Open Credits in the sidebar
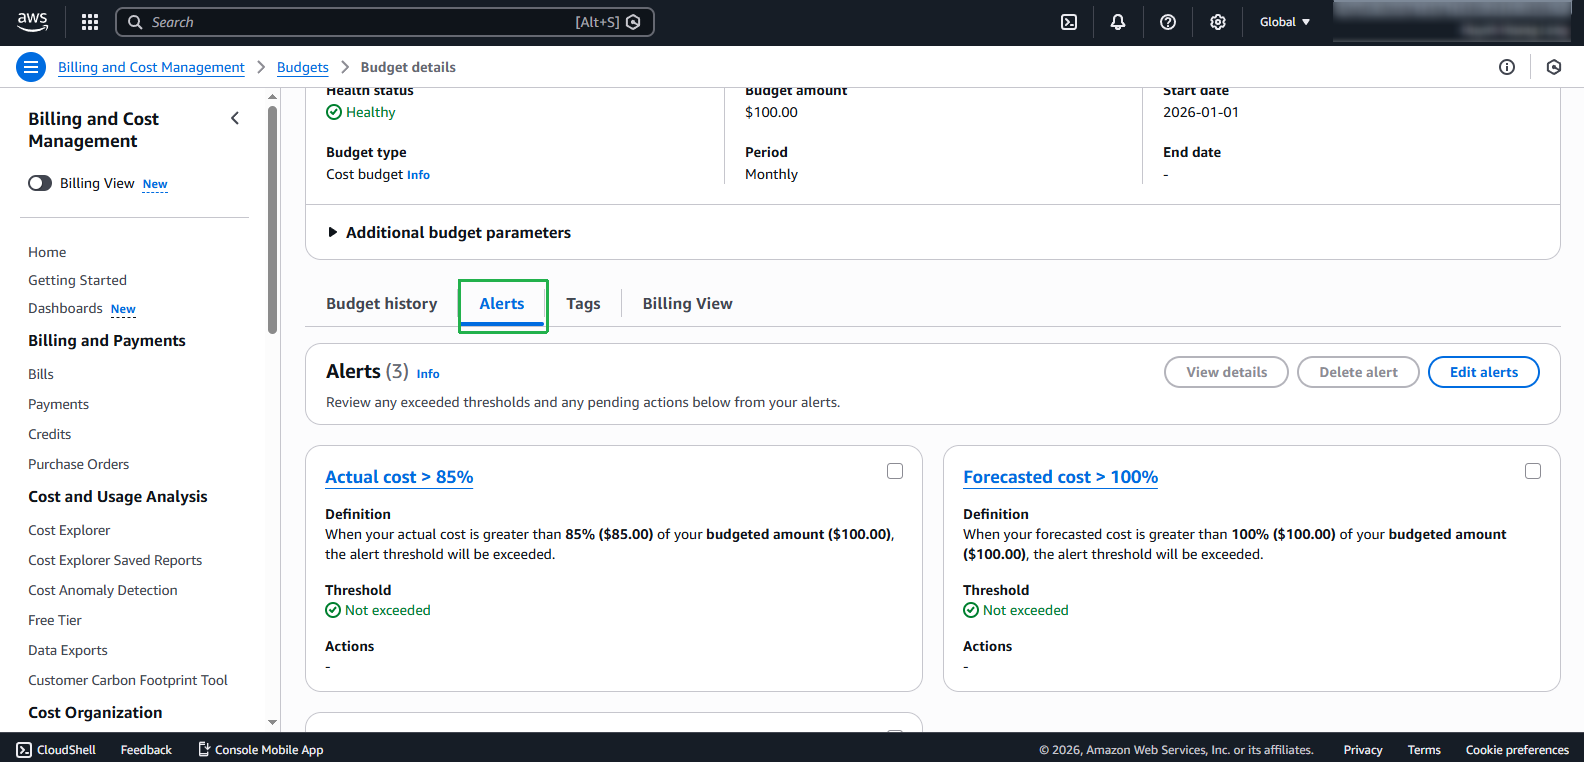Screen dimensions: 1584x762 pyautogui.click(x=49, y=434)
